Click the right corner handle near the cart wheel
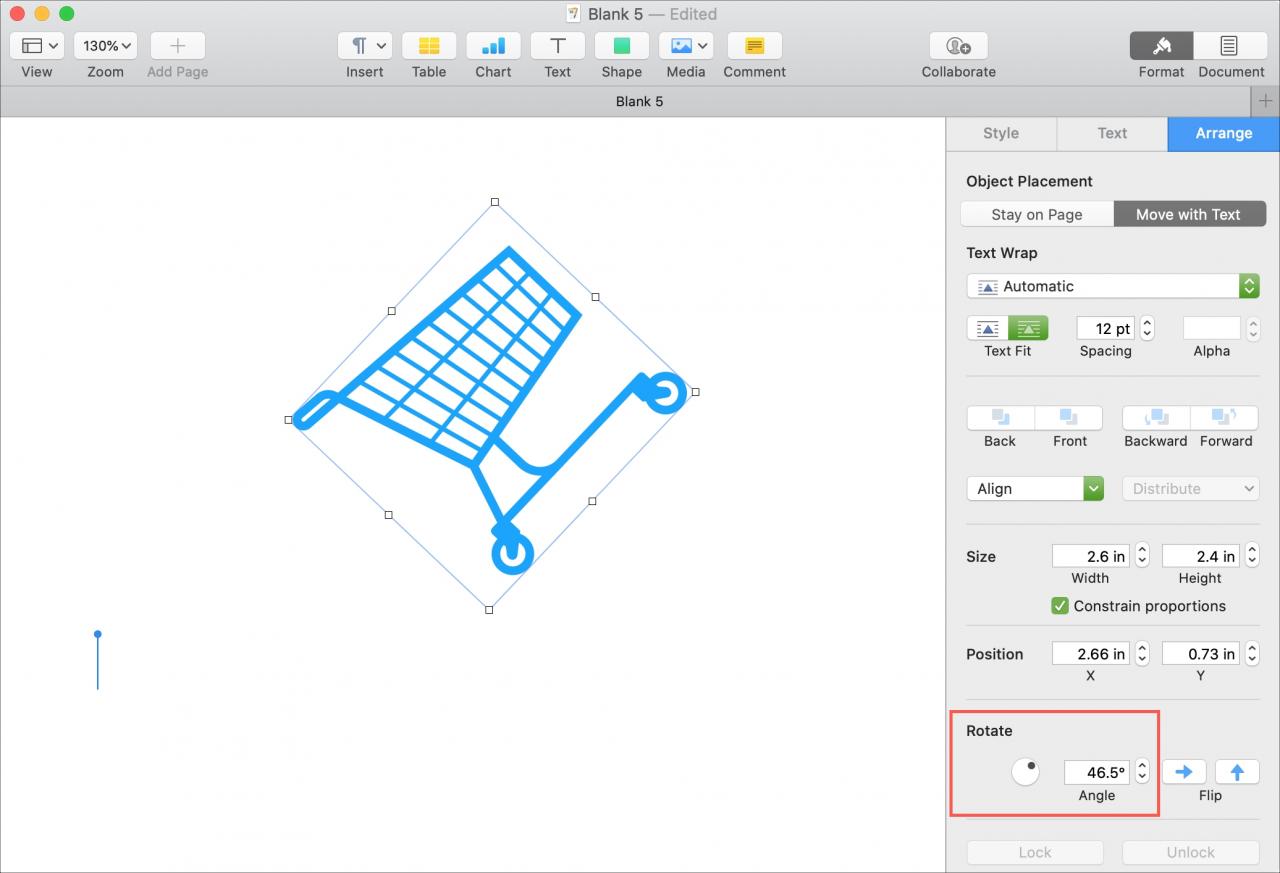This screenshot has height=873, width=1280. [x=695, y=392]
